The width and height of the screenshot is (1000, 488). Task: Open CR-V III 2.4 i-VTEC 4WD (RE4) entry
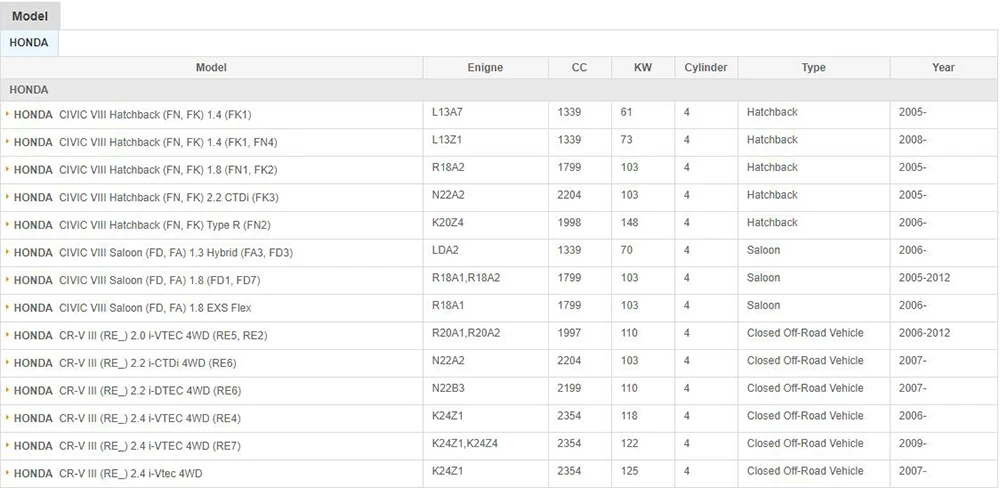[x=127, y=418]
